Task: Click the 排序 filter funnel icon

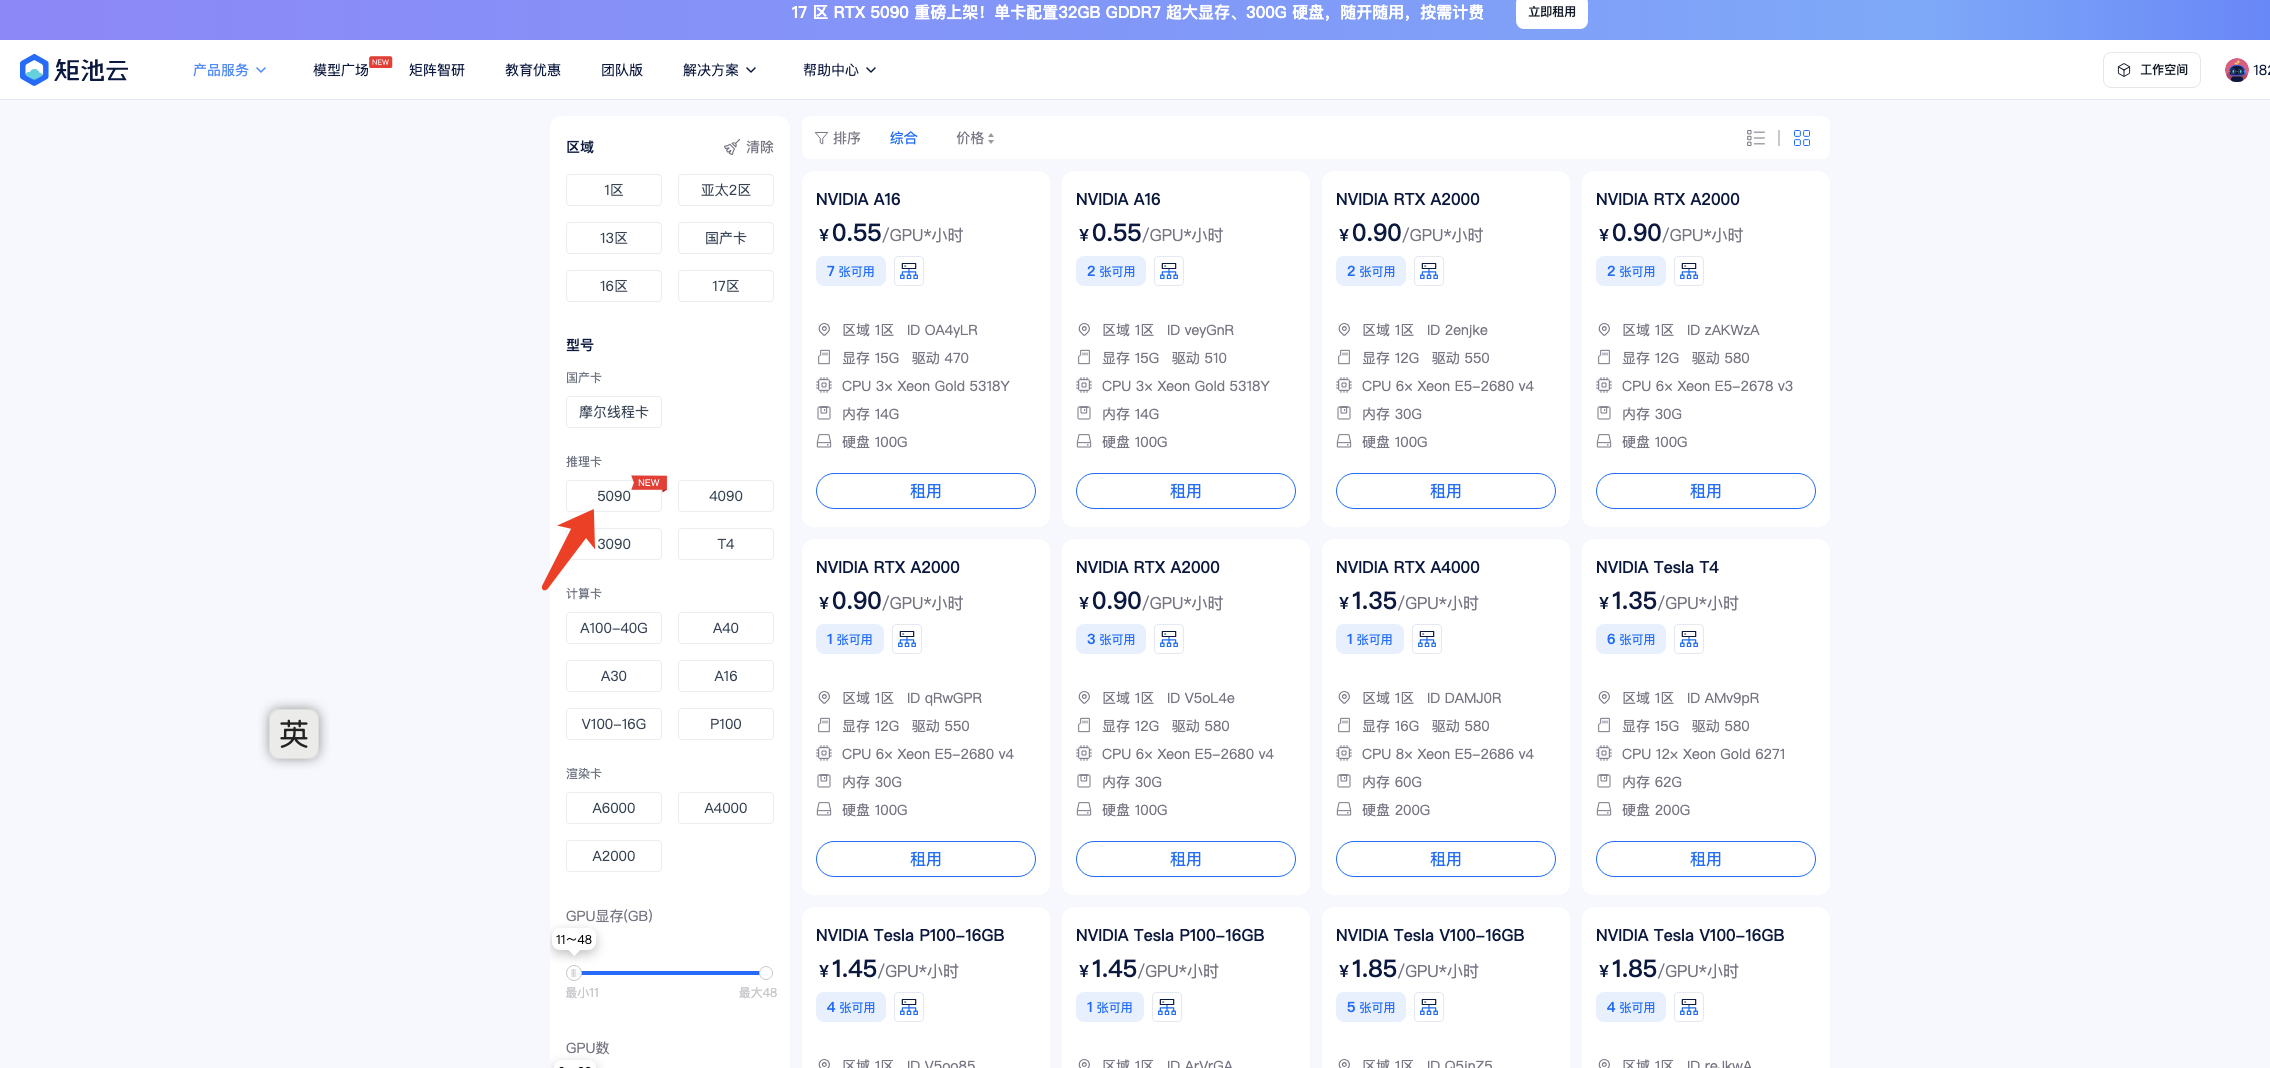Action: pos(821,138)
